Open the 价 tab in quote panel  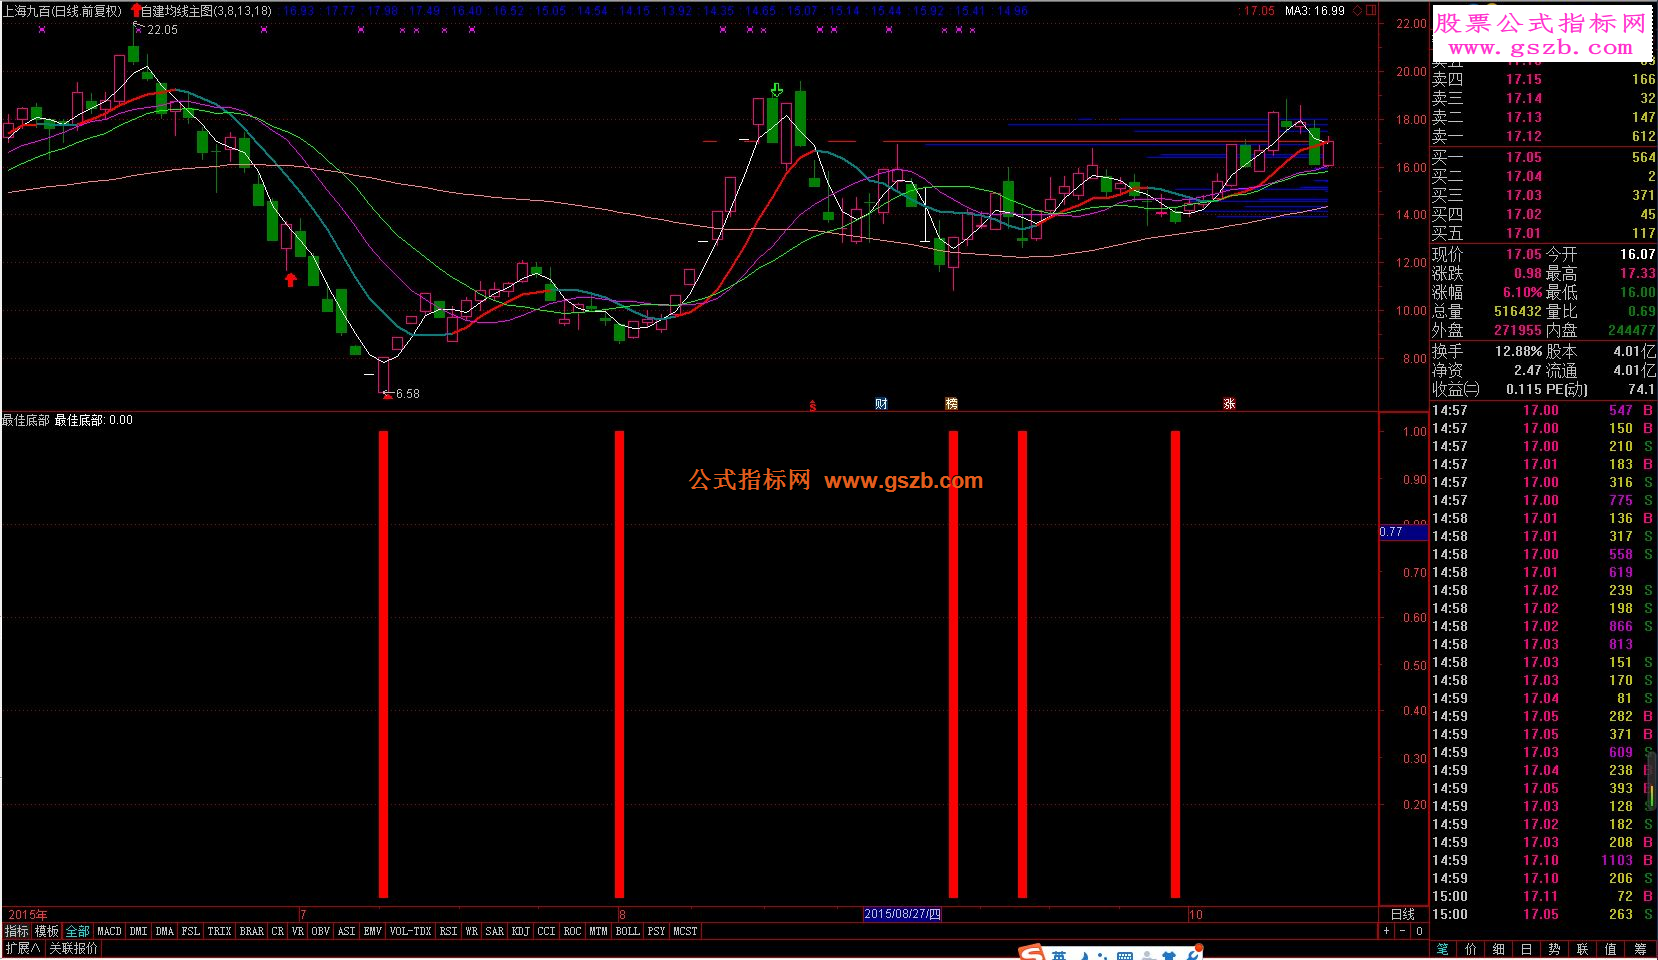tap(1470, 949)
